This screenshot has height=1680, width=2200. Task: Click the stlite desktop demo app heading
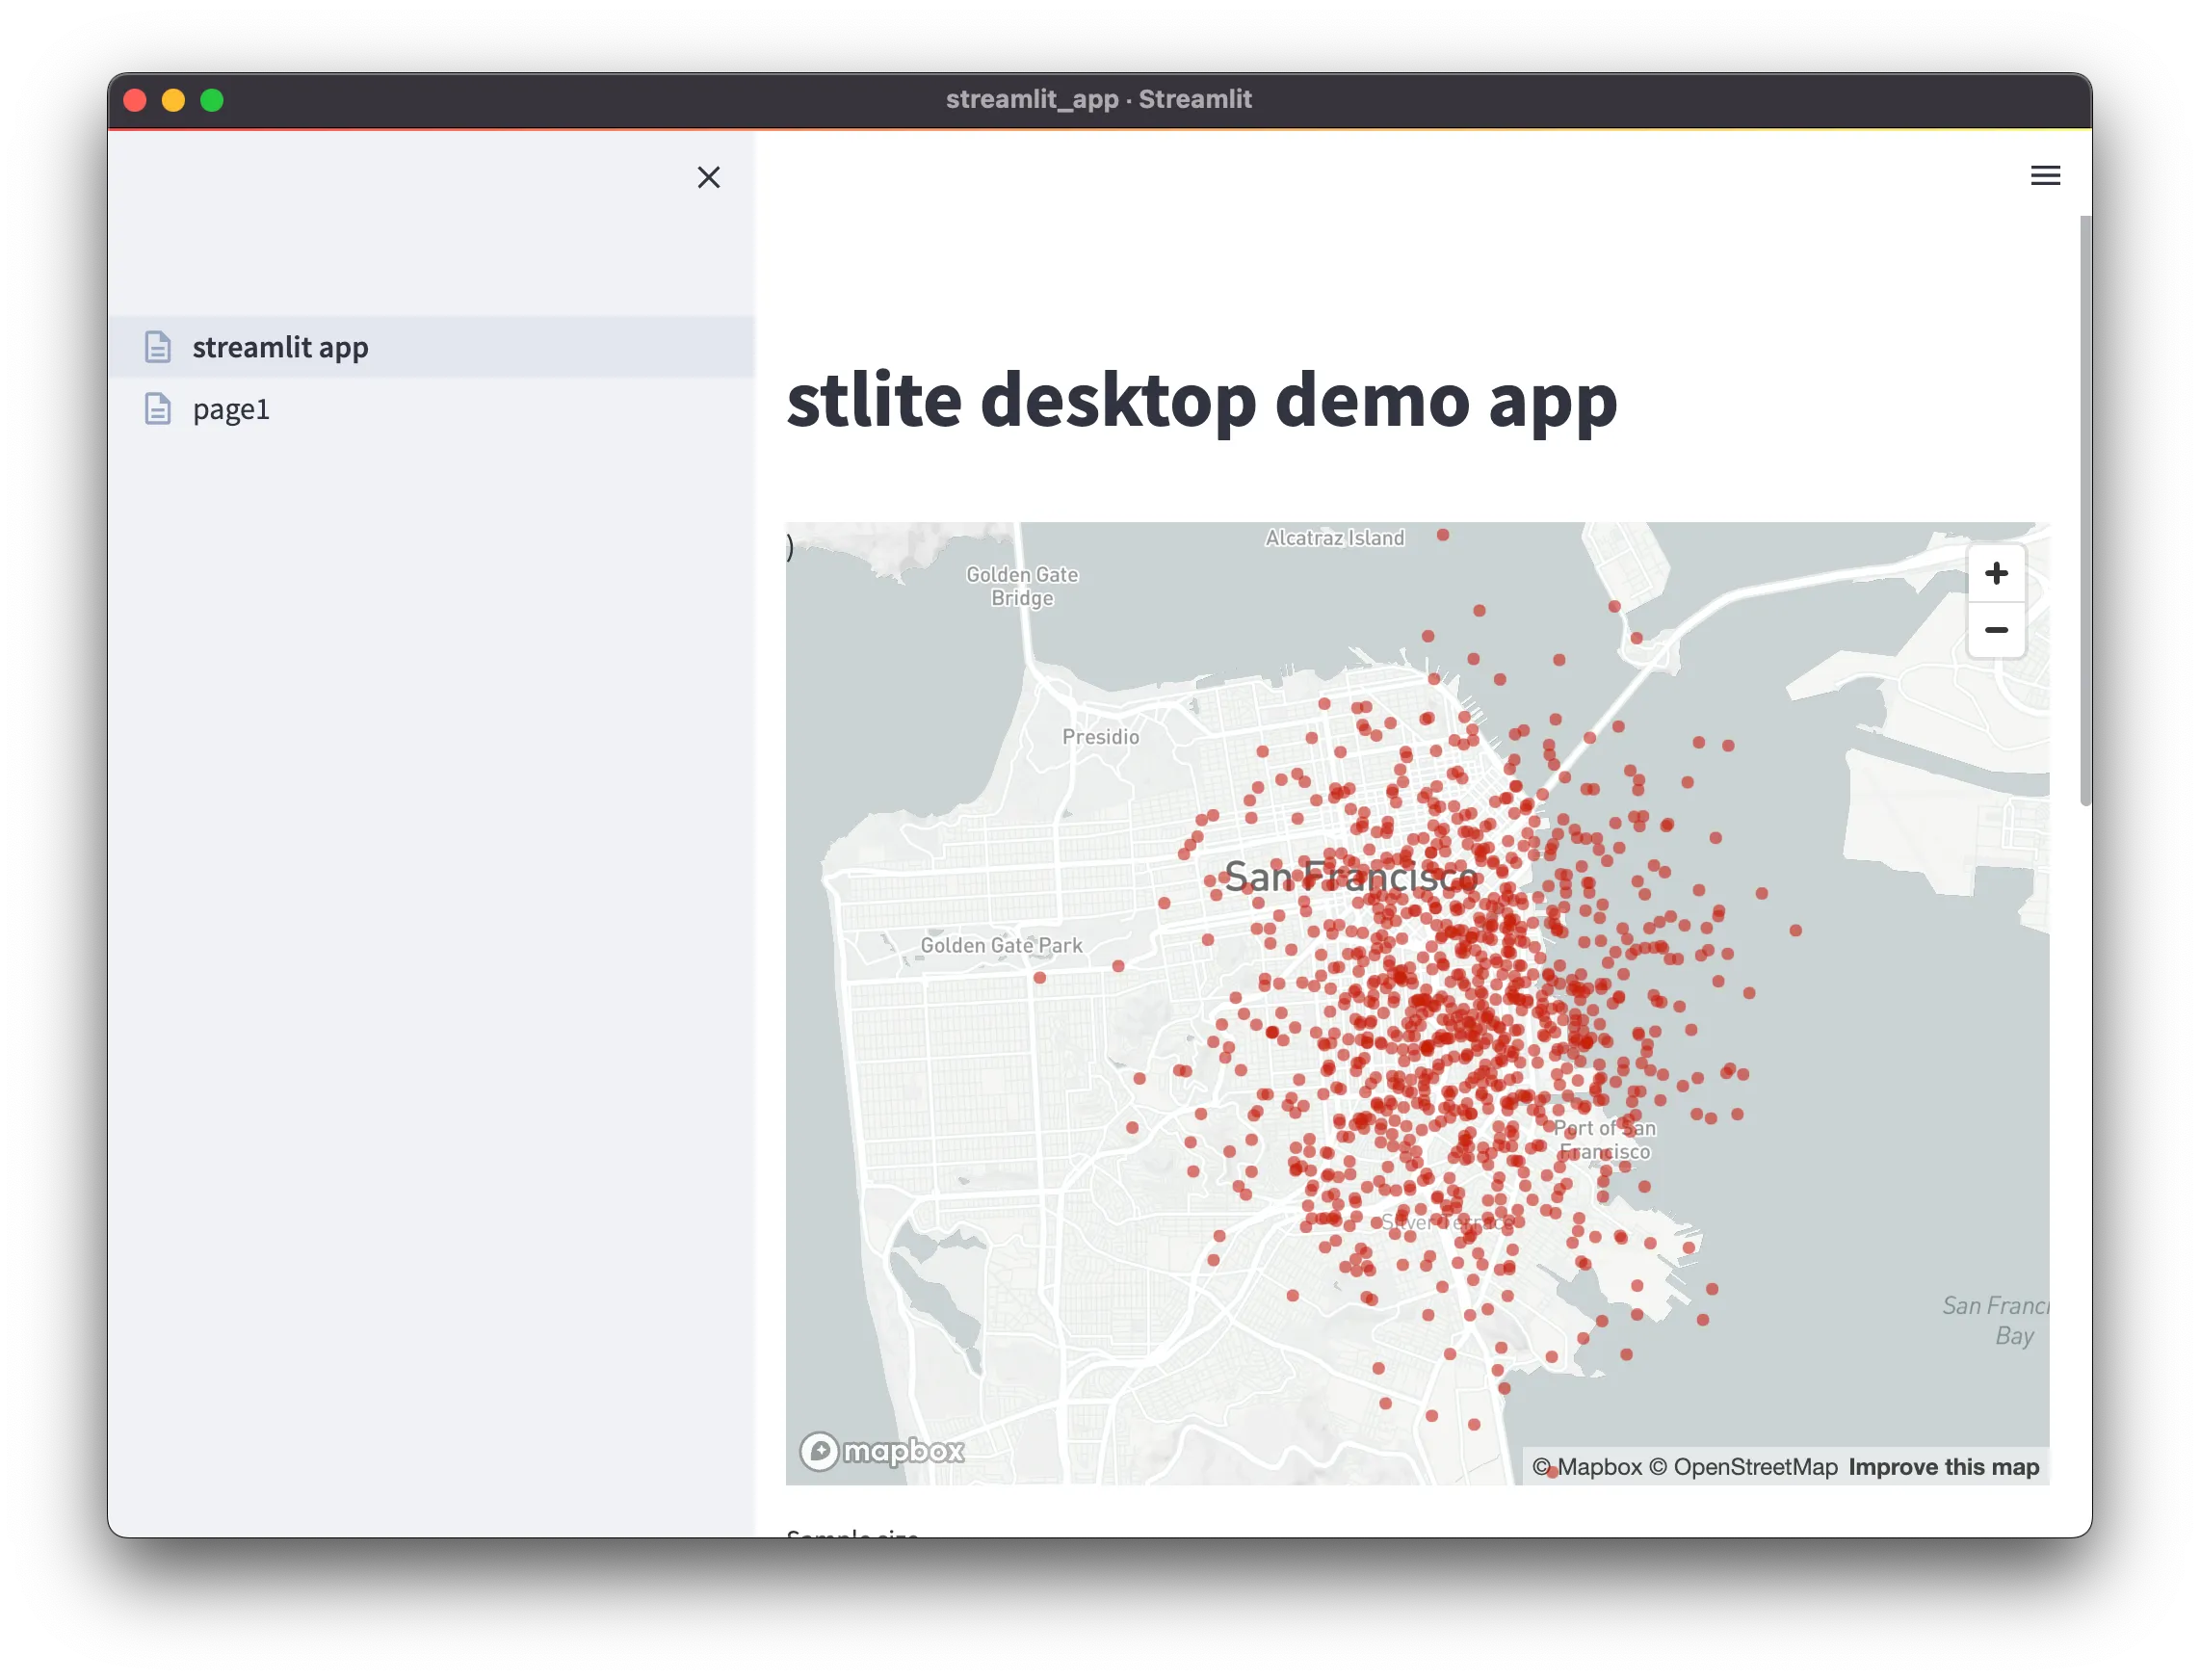(1200, 402)
